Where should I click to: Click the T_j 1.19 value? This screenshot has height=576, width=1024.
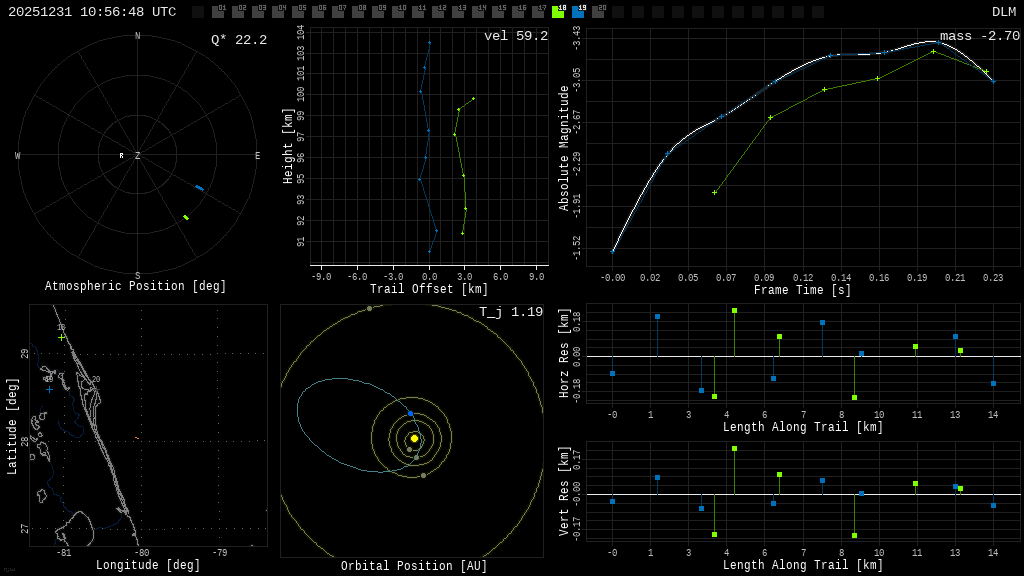pos(511,312)
